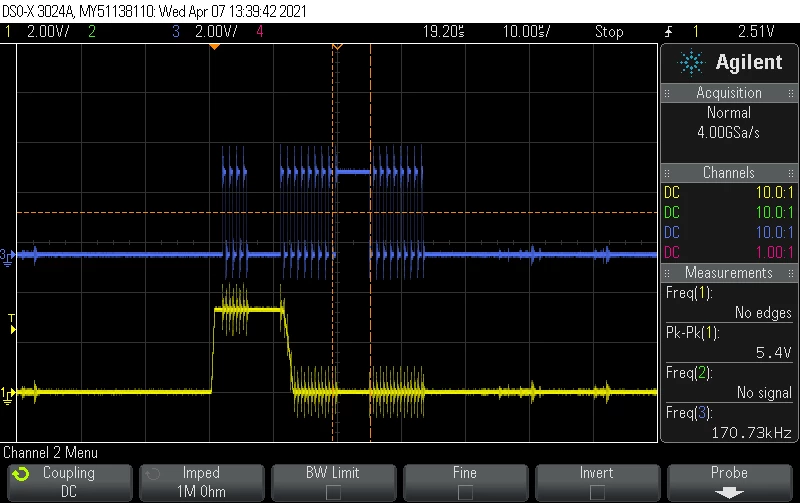The width and height of the screenshot is (800, 503).
Task: Enable the Fine adjustment checkbox
Action: (465, 492)
